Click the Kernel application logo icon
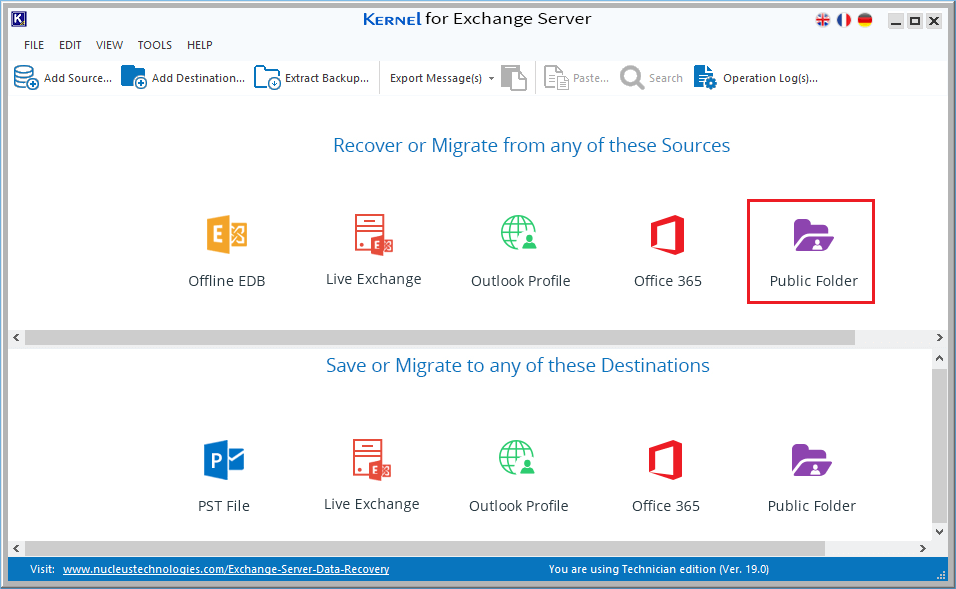This screenshot has height=589, width=956. pos(19,20)
